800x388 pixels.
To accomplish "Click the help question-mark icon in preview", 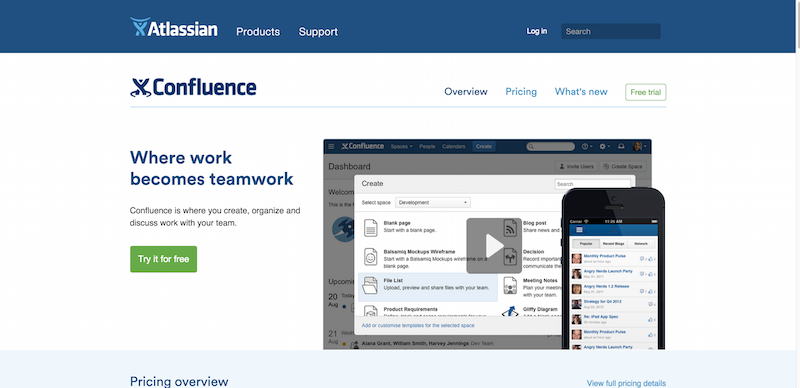I will (586, 147).
